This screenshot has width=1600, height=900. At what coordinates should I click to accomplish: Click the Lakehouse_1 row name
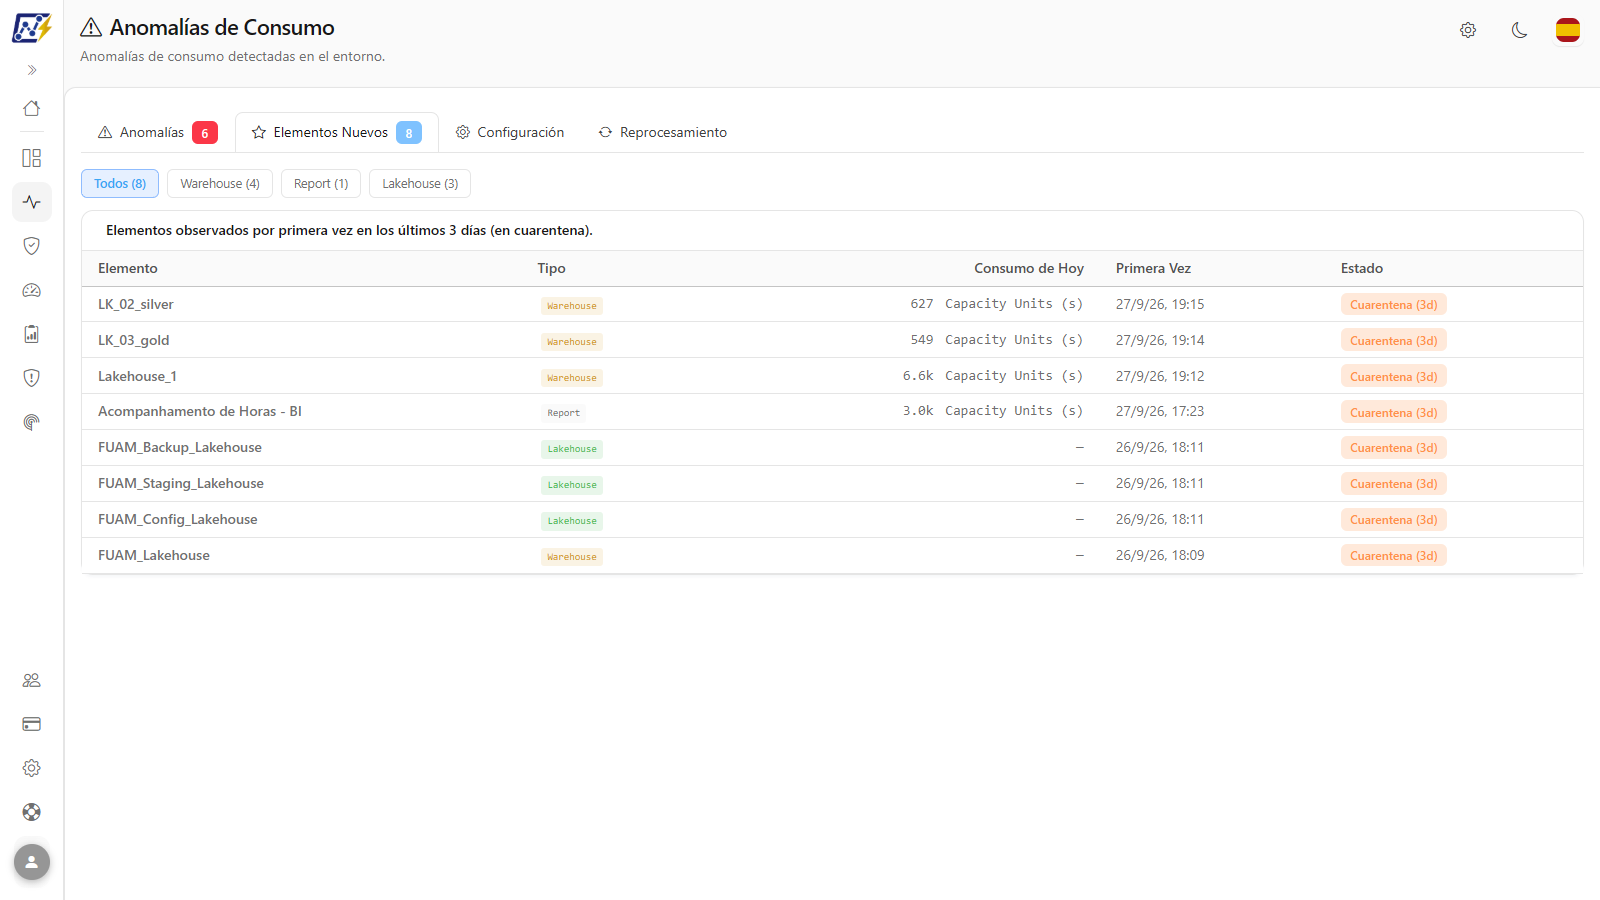[138, 376]
